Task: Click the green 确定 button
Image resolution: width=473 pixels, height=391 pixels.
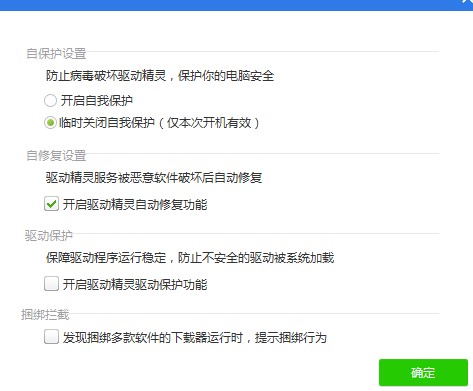Action: 423,372
